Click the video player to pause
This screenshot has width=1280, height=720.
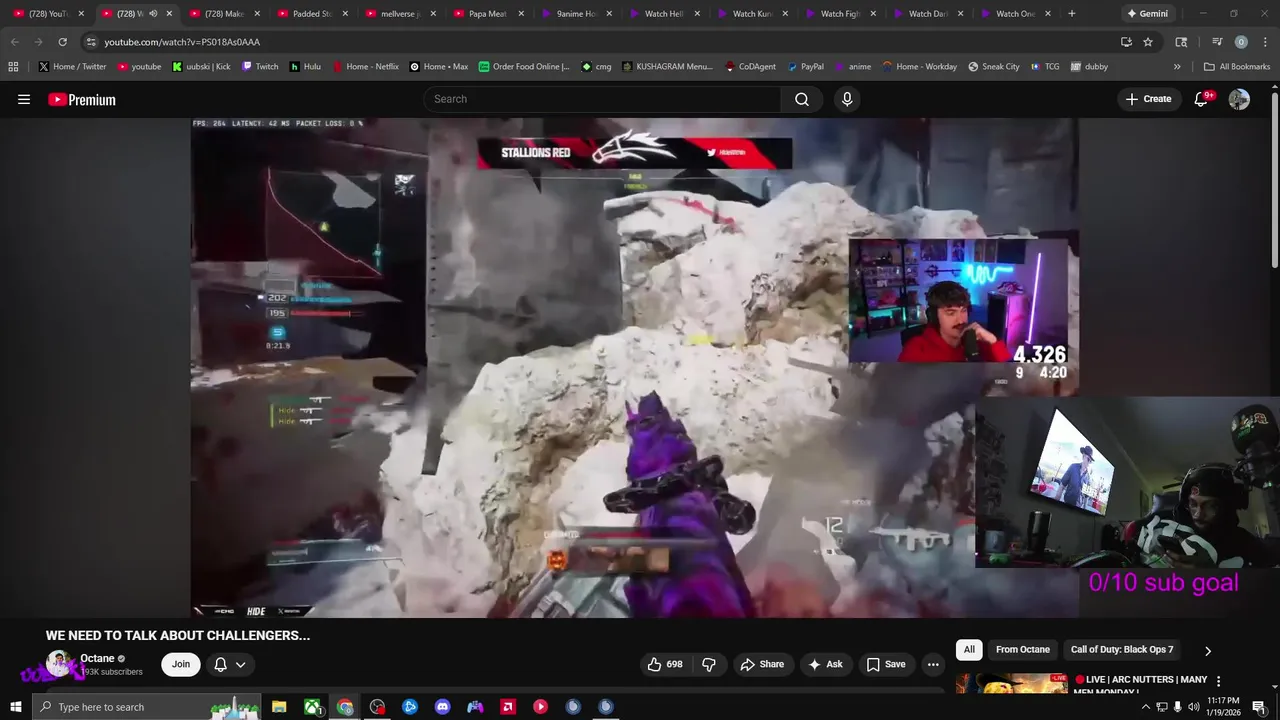point(634,368)
